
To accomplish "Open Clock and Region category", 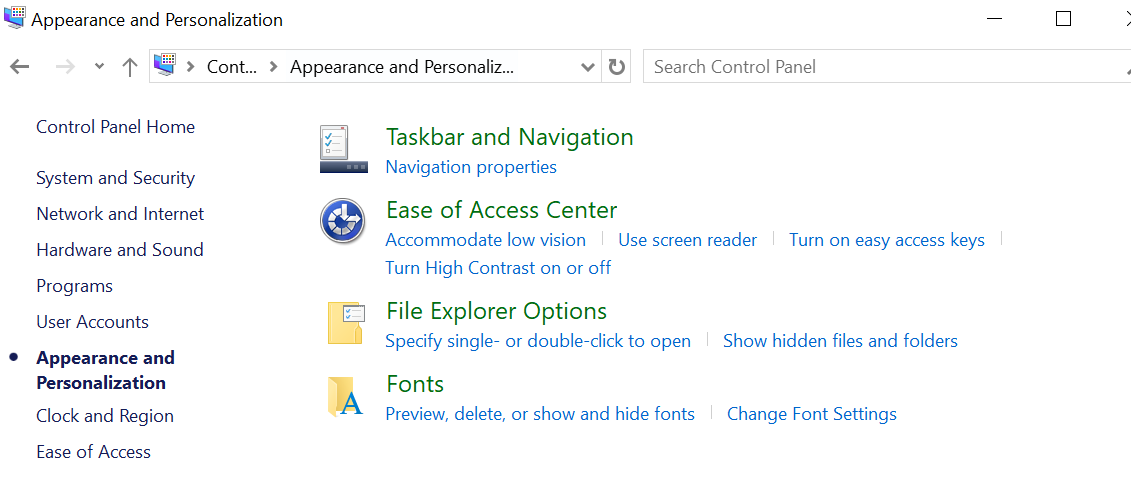I will click(x=104, y=416).
